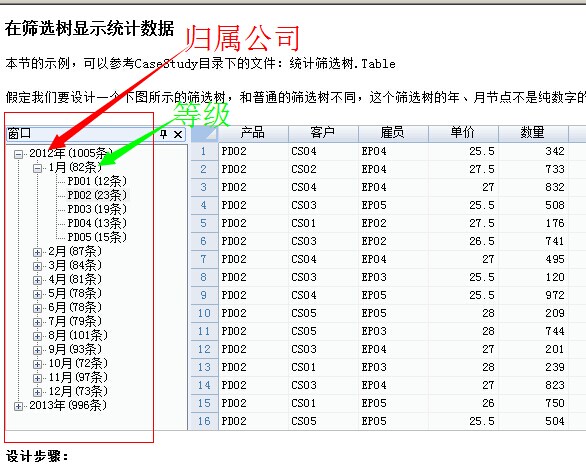Click 数量 cell 495 in row 7
This screenshot has width=586, height=468.
point(533,259)
